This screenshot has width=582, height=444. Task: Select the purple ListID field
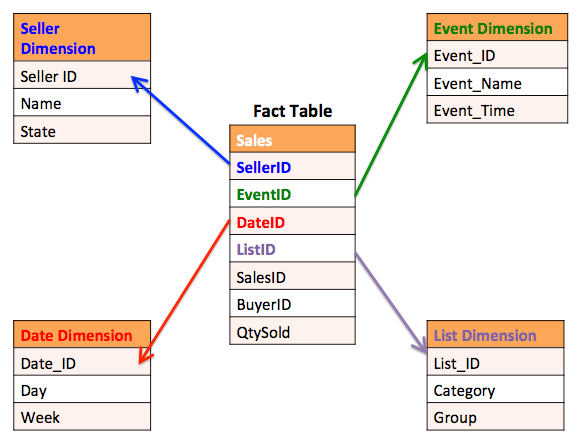(292, 249)
